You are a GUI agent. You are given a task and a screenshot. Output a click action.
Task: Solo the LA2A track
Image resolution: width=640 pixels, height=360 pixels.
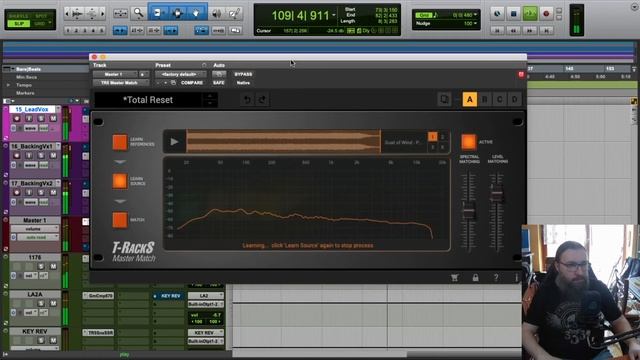(41, 303)
